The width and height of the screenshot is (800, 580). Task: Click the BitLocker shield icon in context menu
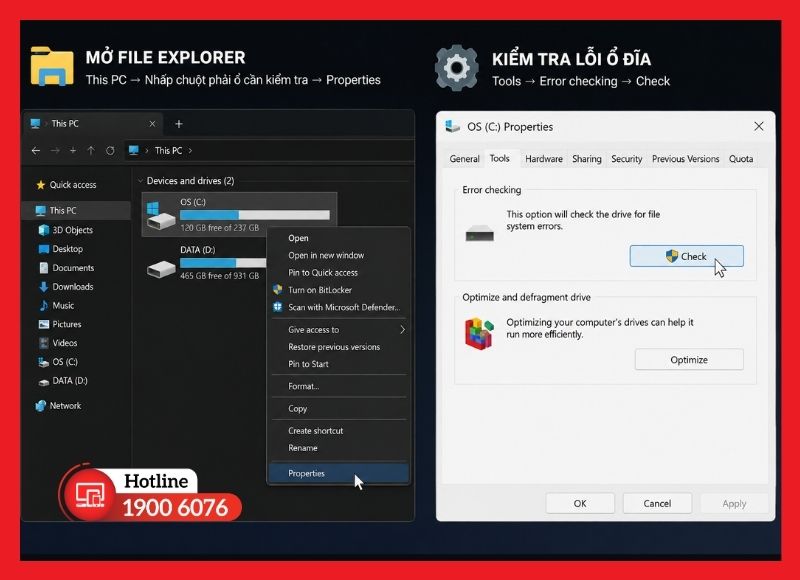[x=278, y=290]
